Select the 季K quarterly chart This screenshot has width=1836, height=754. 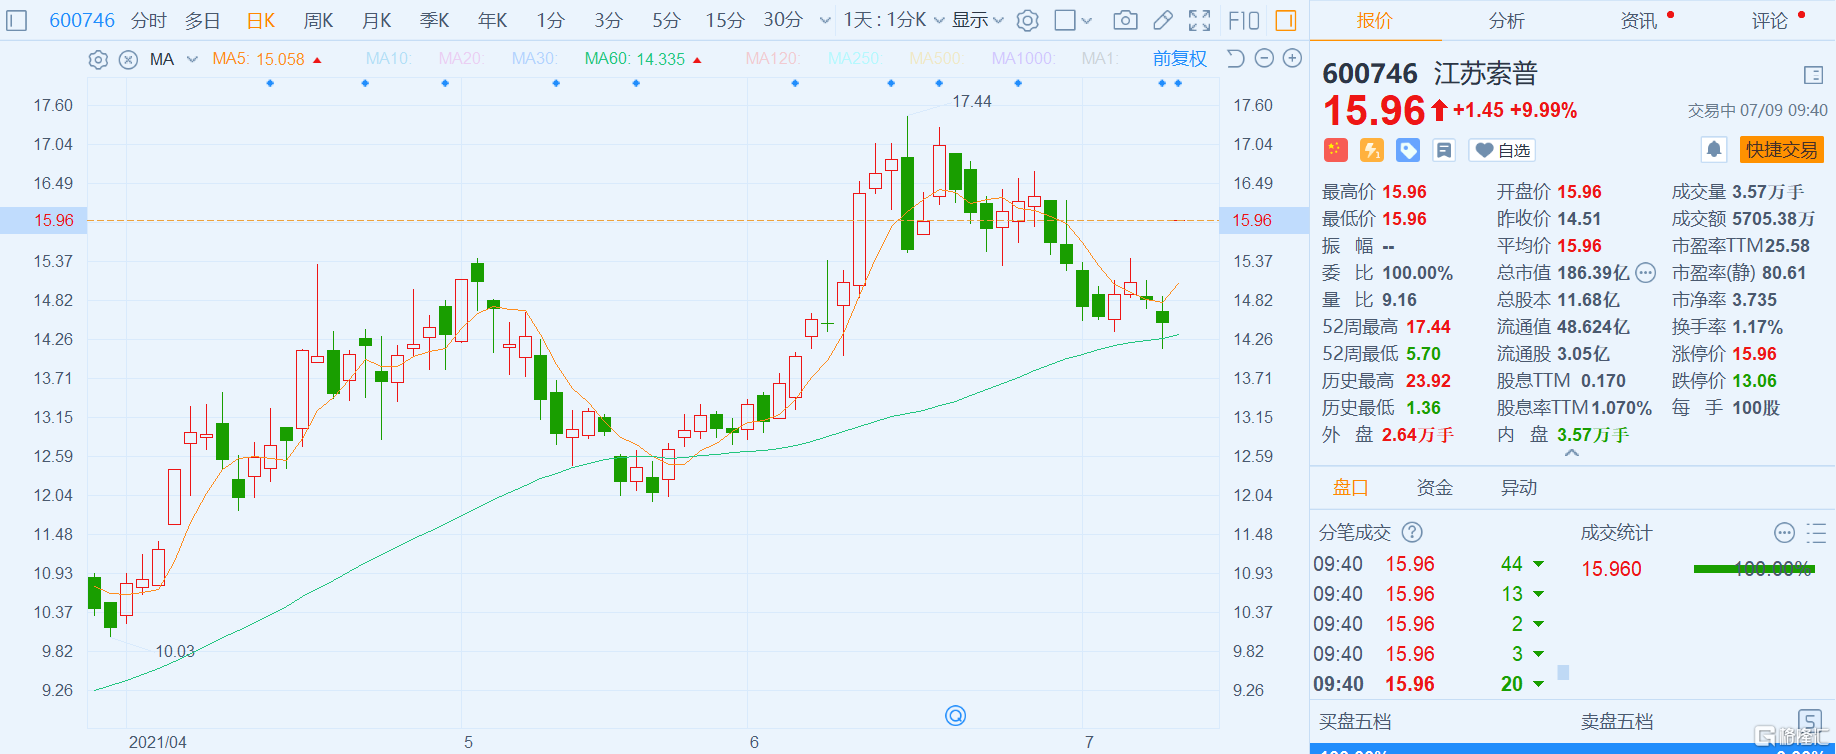(435, 20)
